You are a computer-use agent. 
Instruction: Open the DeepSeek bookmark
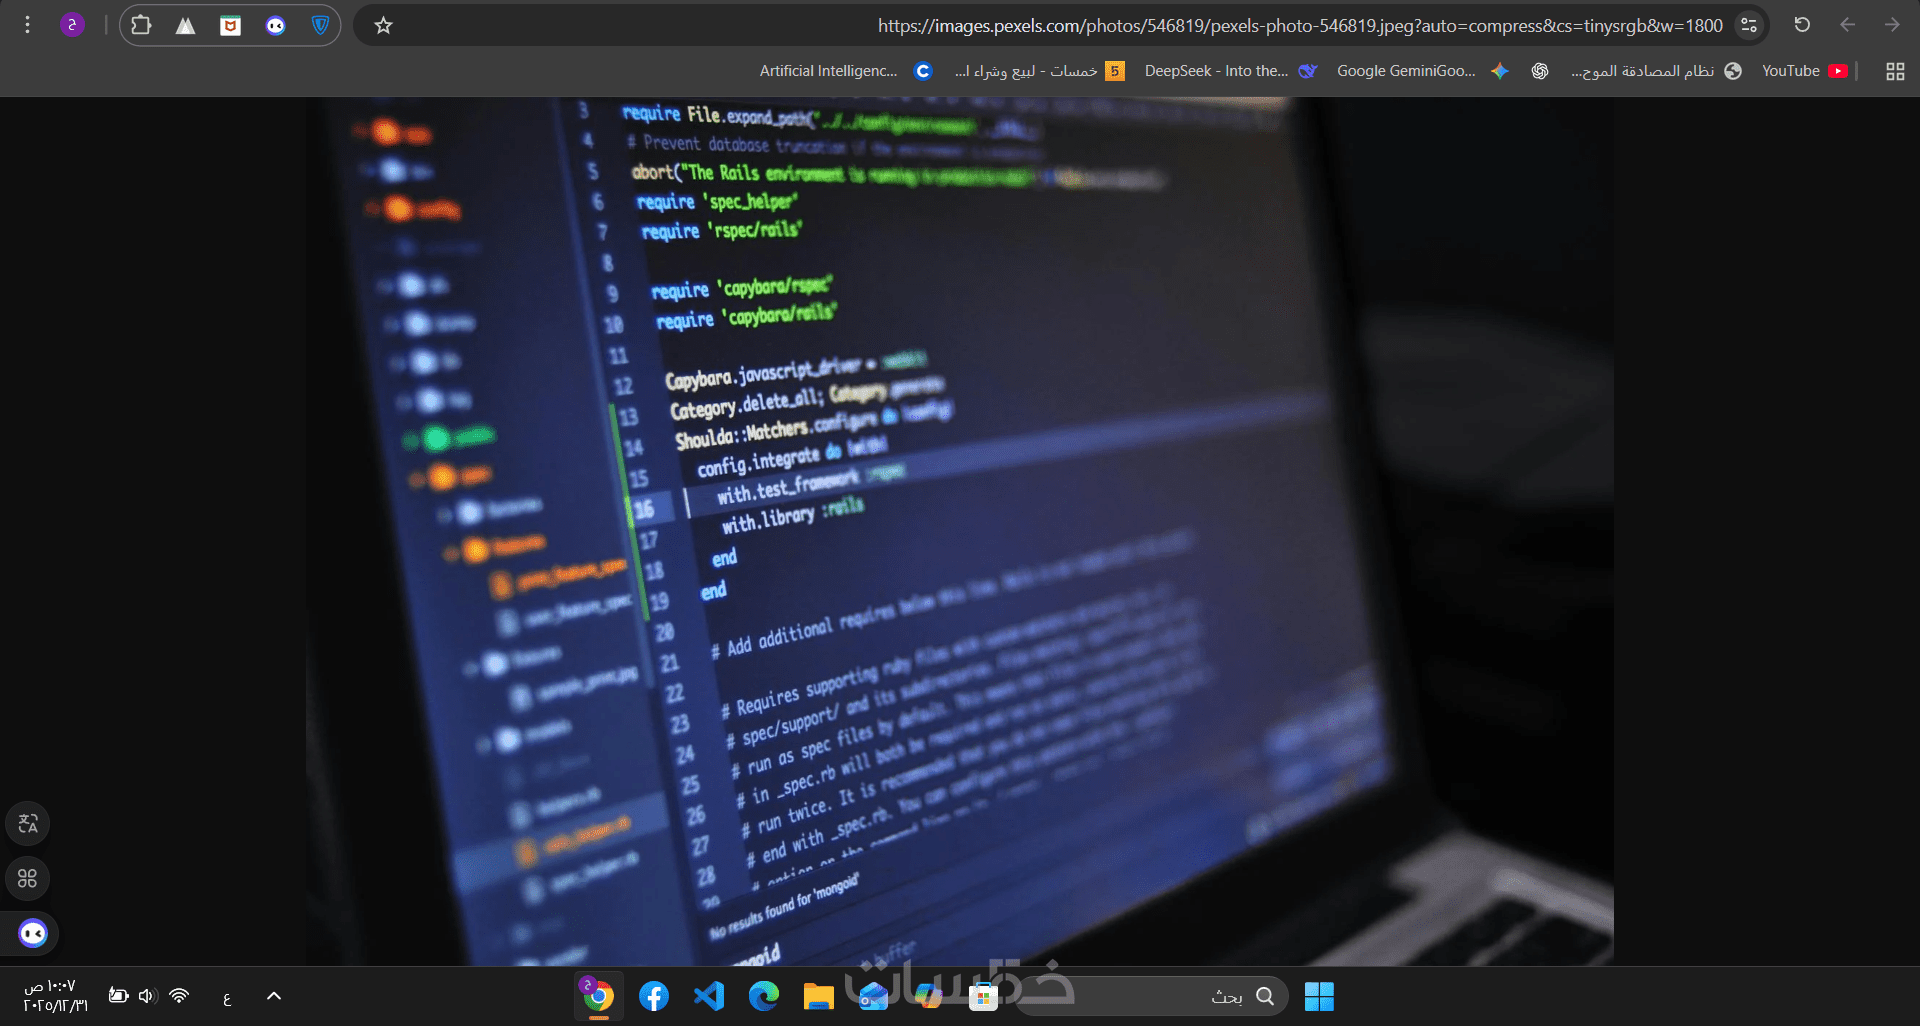pyautogui.click(x=1231, y=71)
